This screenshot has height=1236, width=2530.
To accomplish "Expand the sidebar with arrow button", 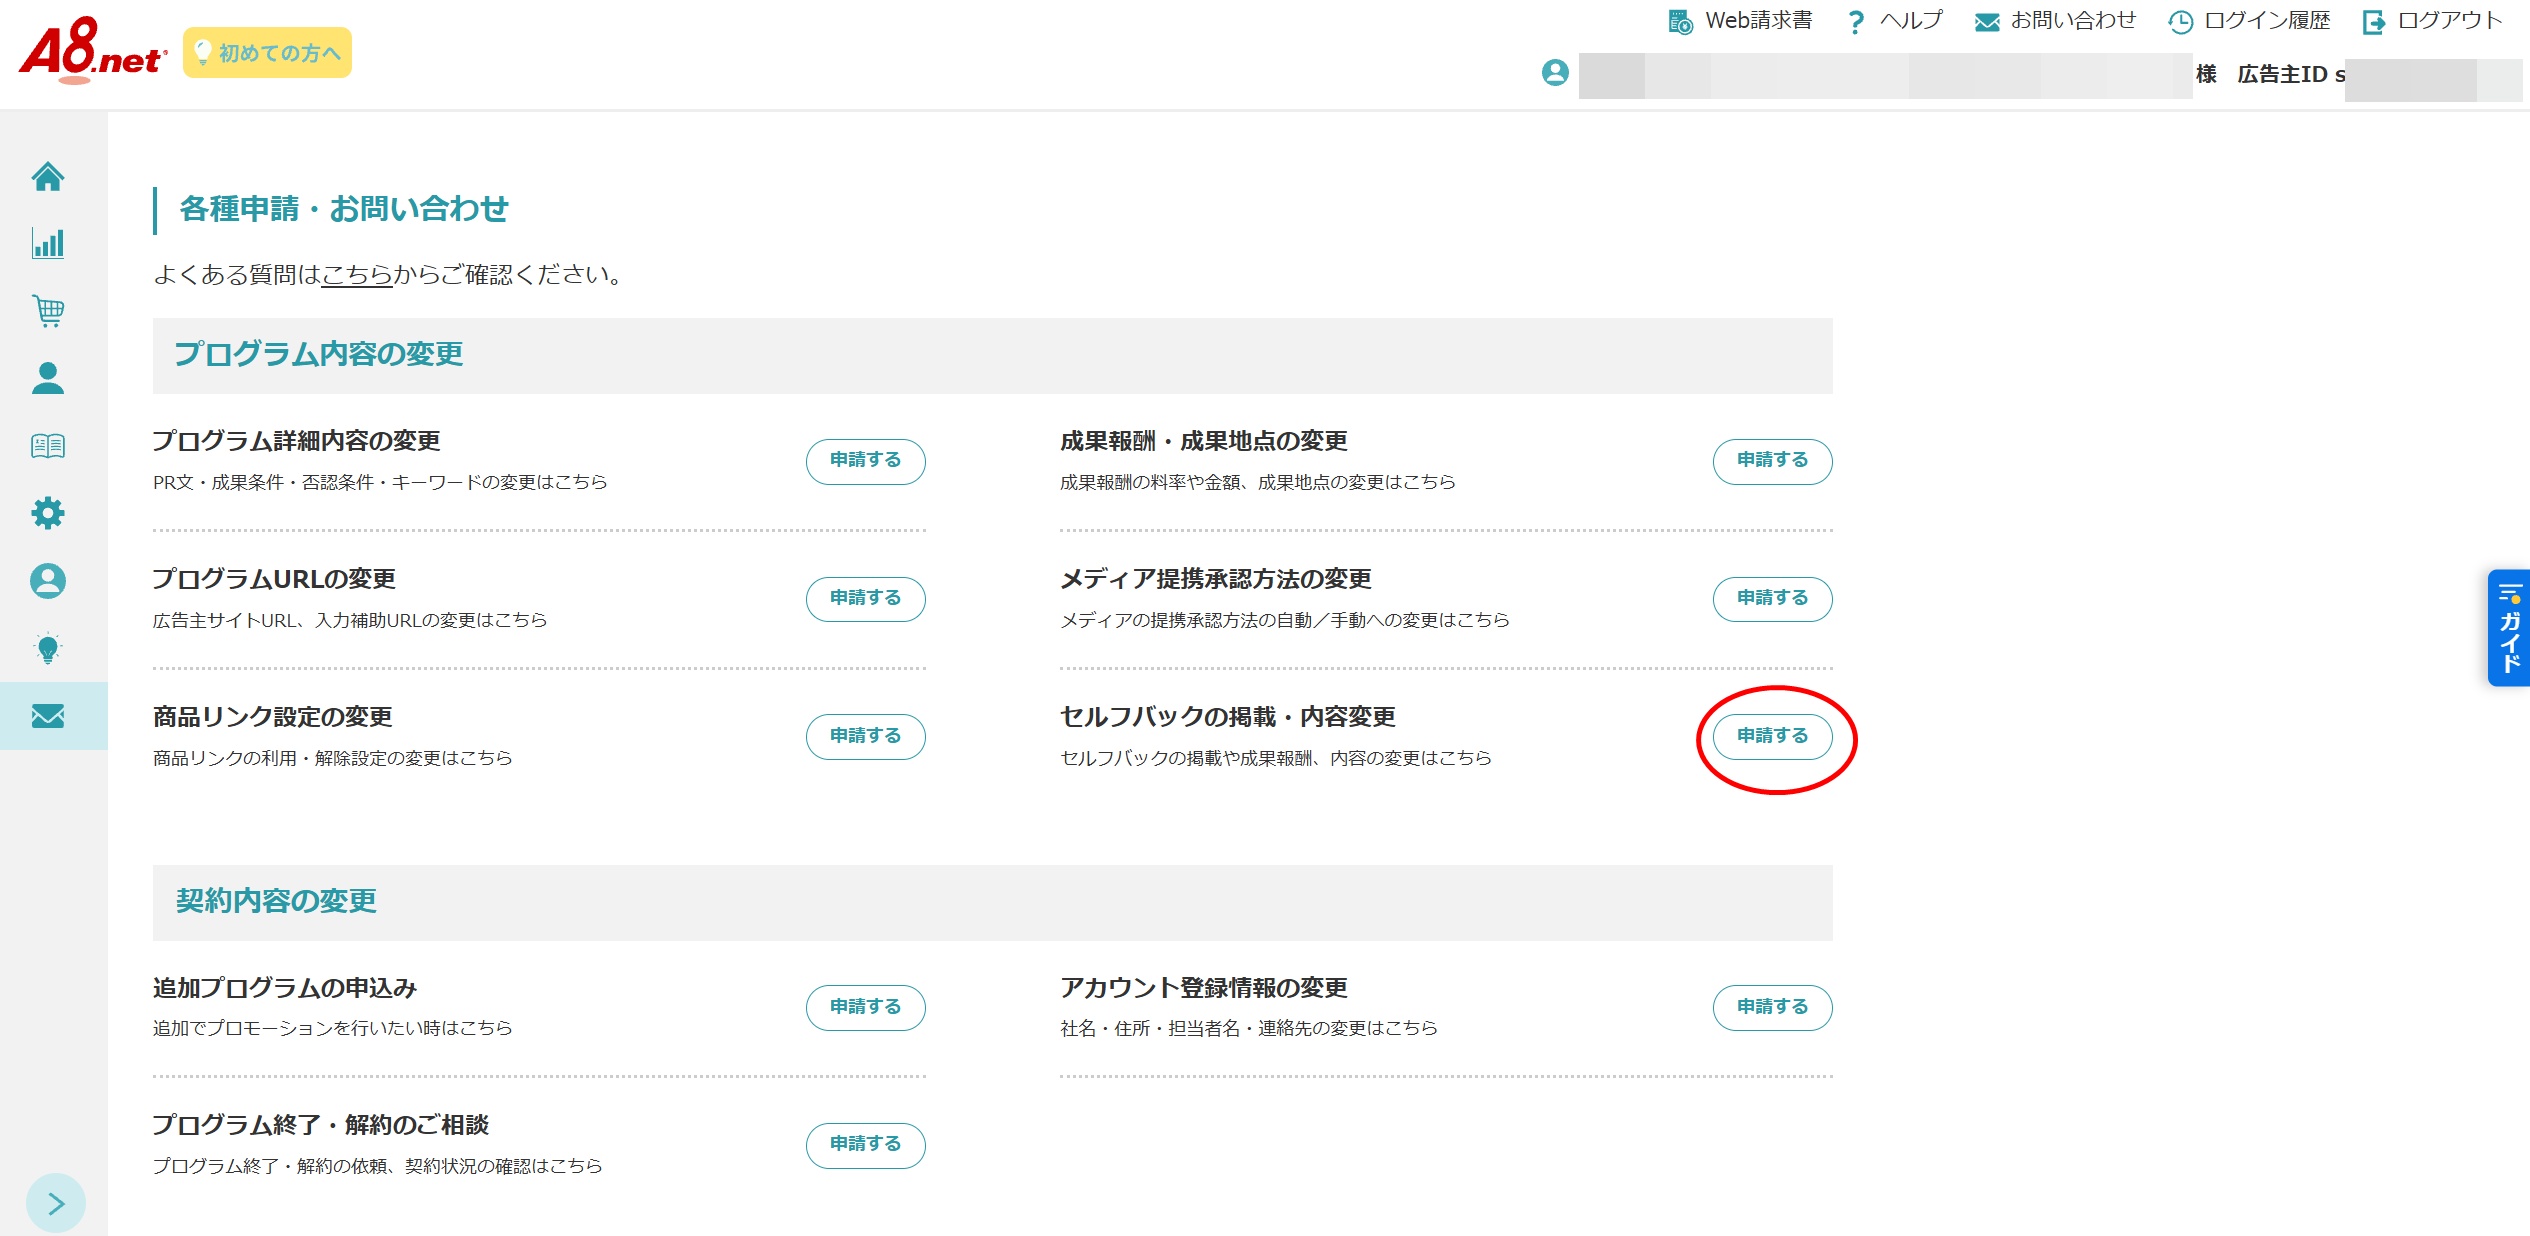I will click(x=56, y=1203).
